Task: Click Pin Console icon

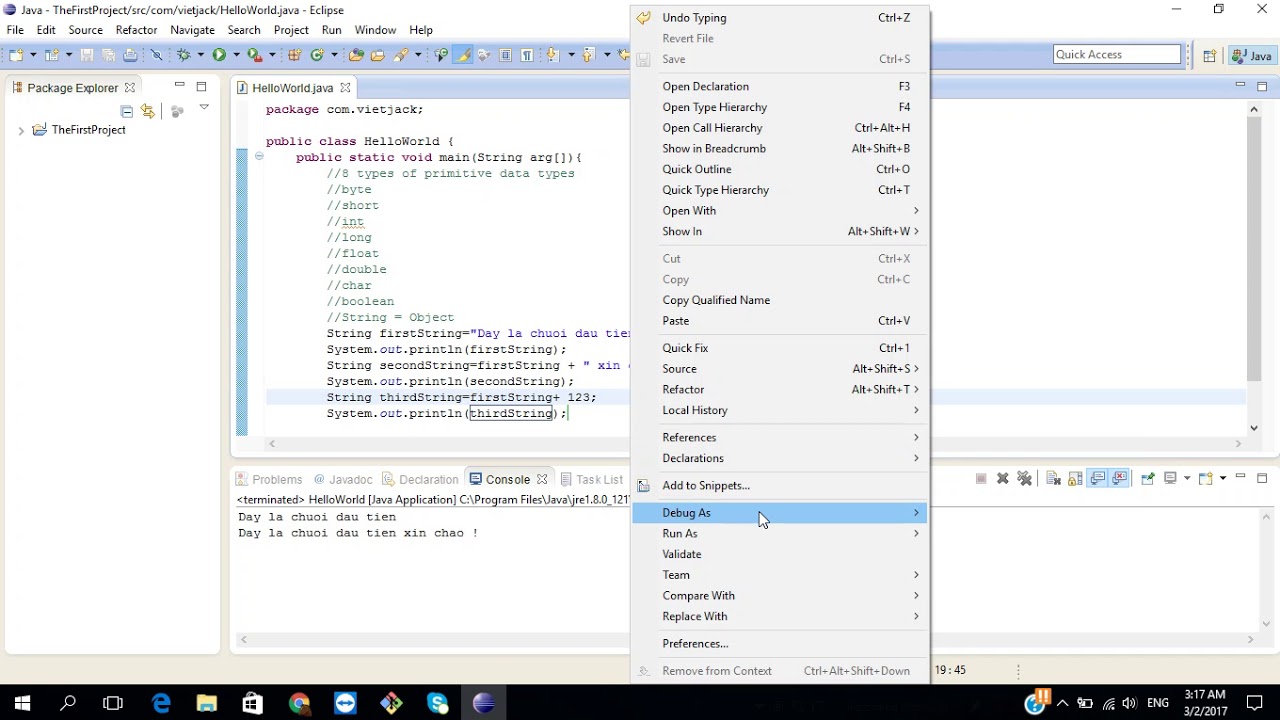Action: tap(1147, 479)
